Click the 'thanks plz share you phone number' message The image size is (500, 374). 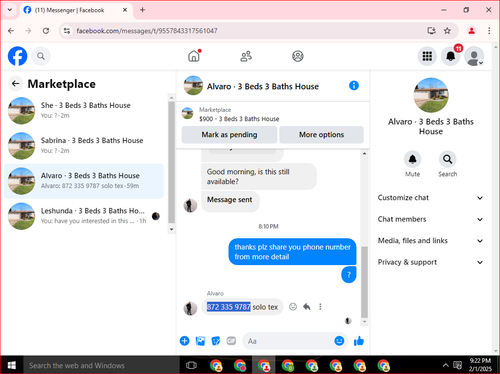[292, 252]
